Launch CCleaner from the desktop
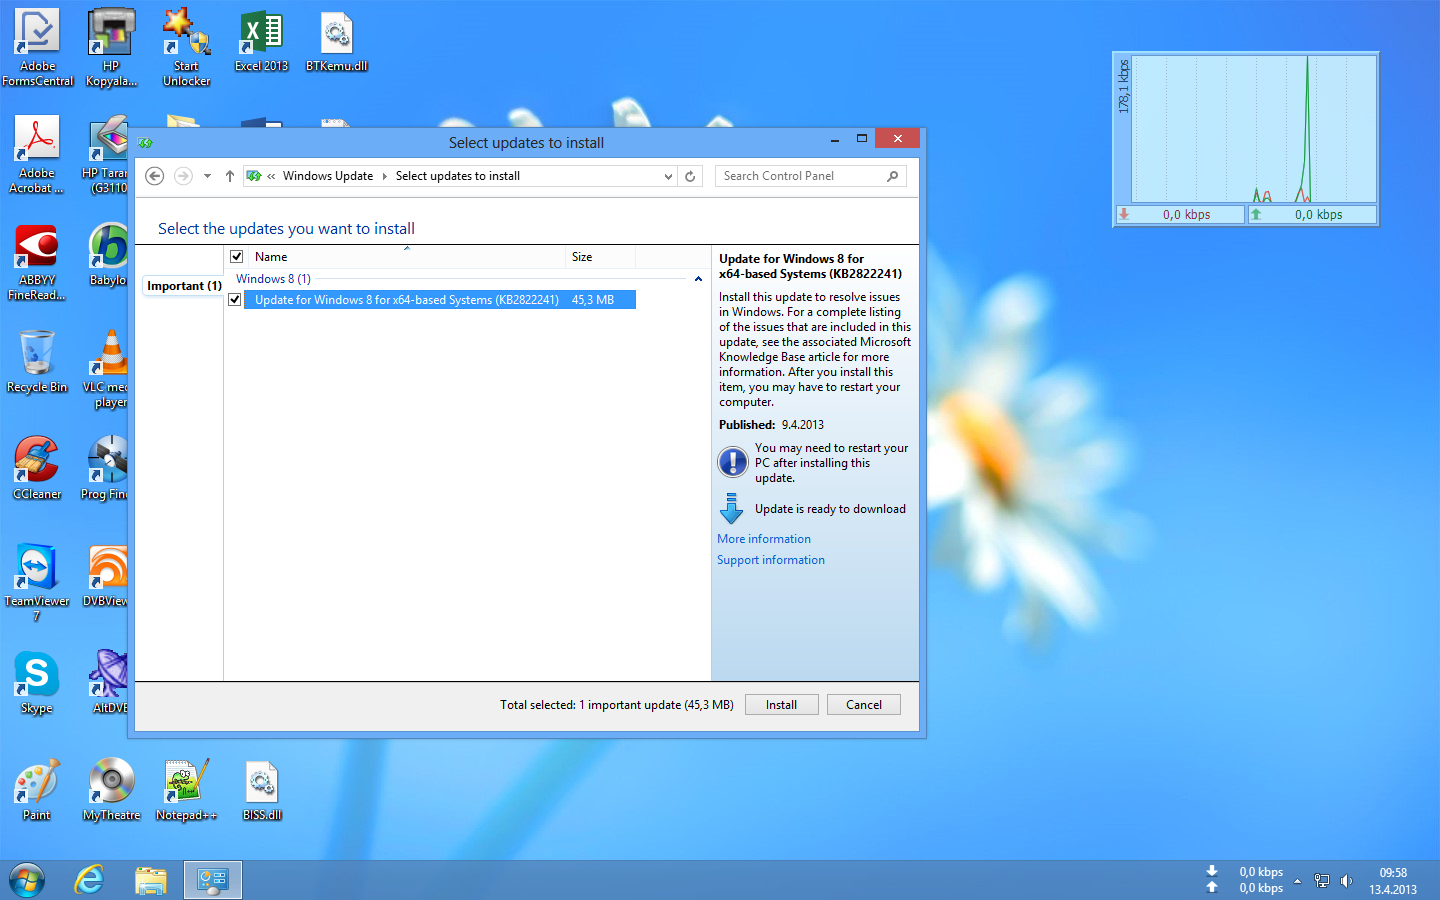The image size is (1440, 900). pos(37,468)
